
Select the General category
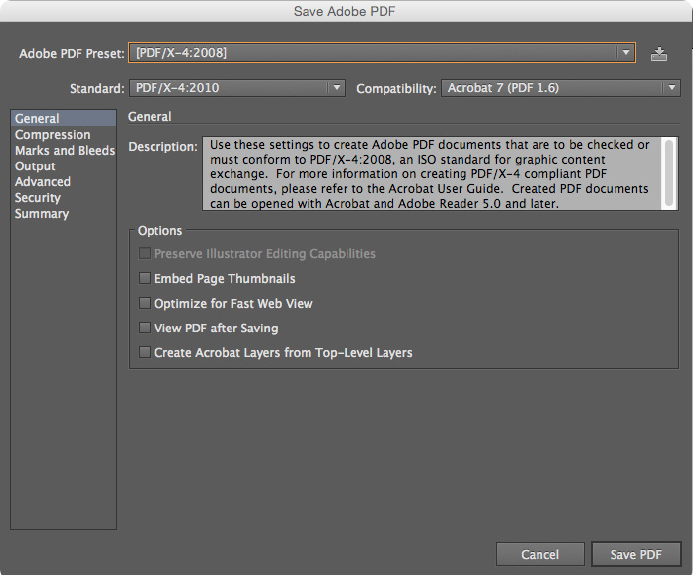coord(63,118)
